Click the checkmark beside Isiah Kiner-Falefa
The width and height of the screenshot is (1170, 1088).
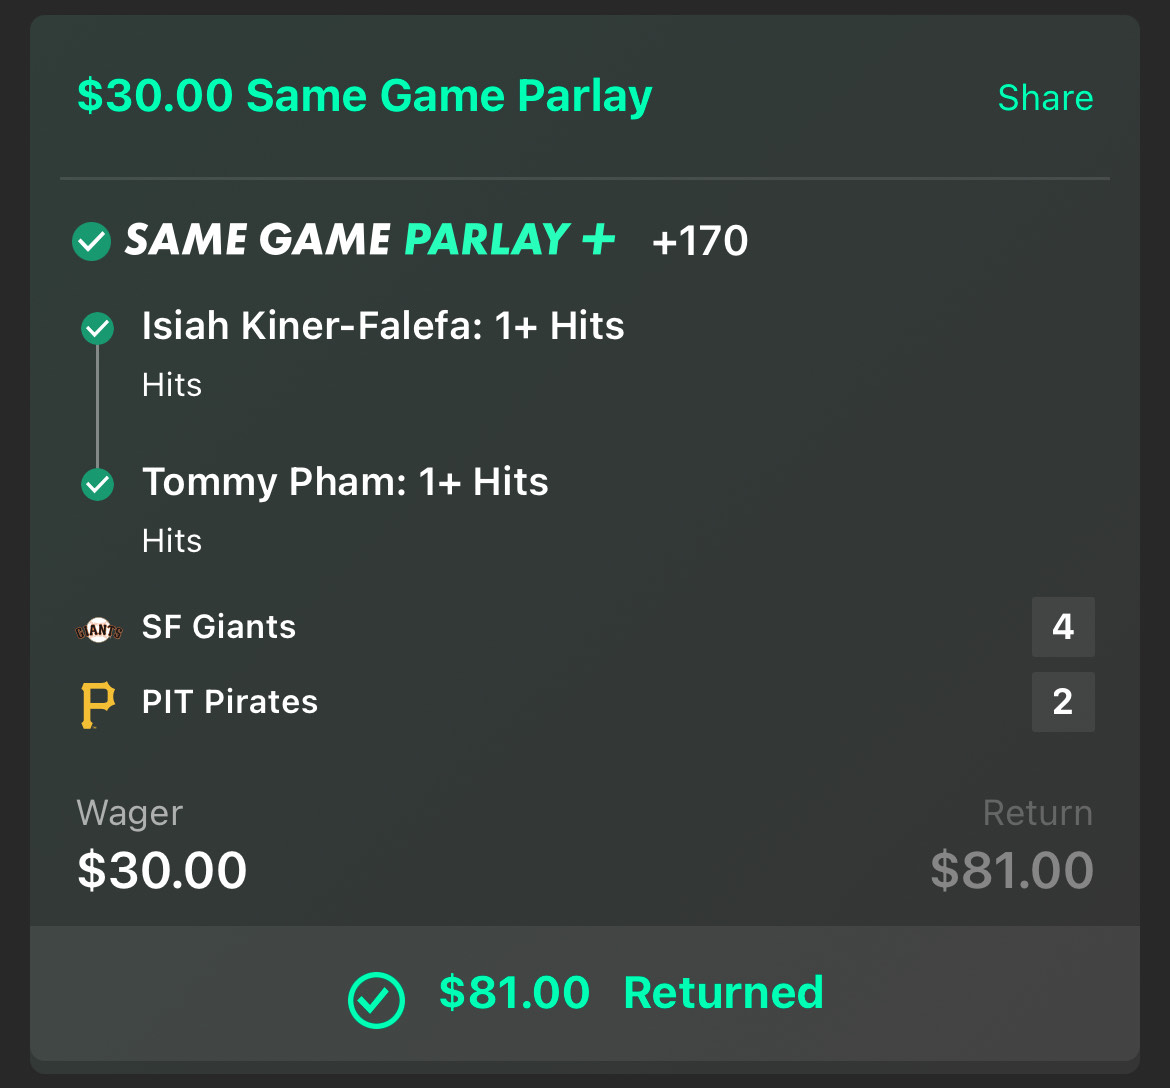coord(97,328)
